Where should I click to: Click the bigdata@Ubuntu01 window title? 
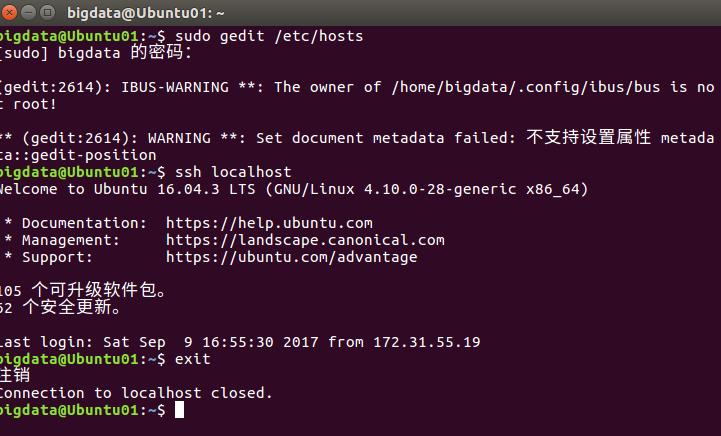click(146, 13)
